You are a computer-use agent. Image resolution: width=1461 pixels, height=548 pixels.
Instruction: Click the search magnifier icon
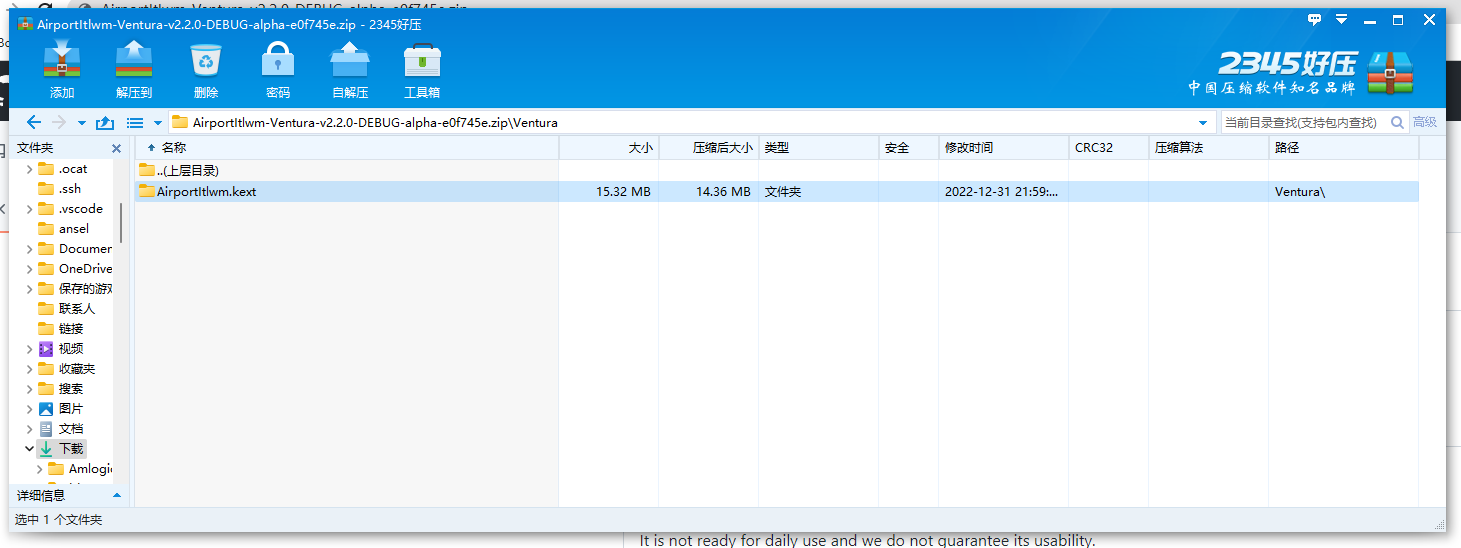click(x=1395, y=123)
